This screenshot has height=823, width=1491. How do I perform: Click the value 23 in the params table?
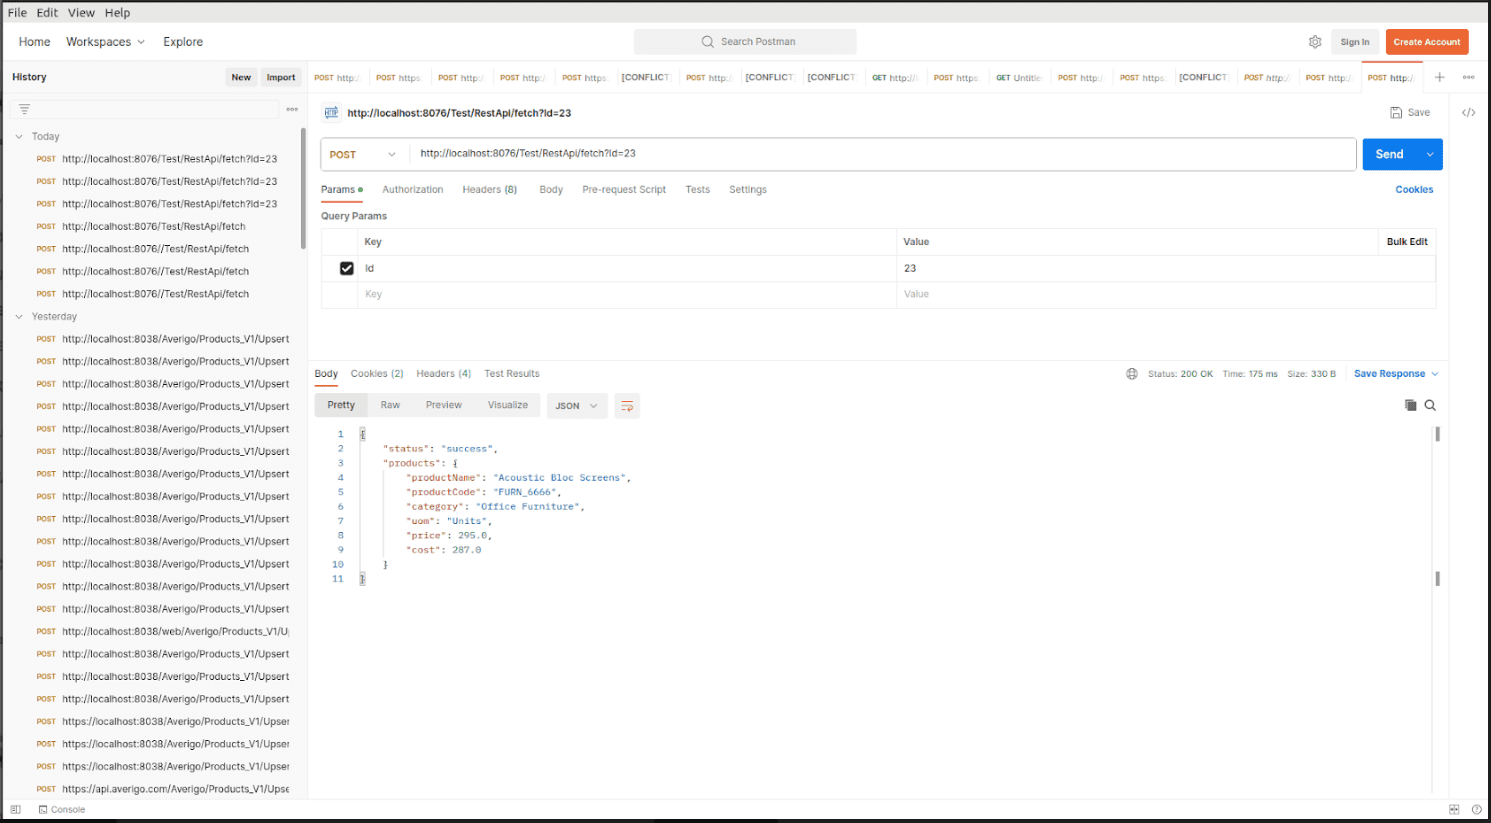(910, 268)
